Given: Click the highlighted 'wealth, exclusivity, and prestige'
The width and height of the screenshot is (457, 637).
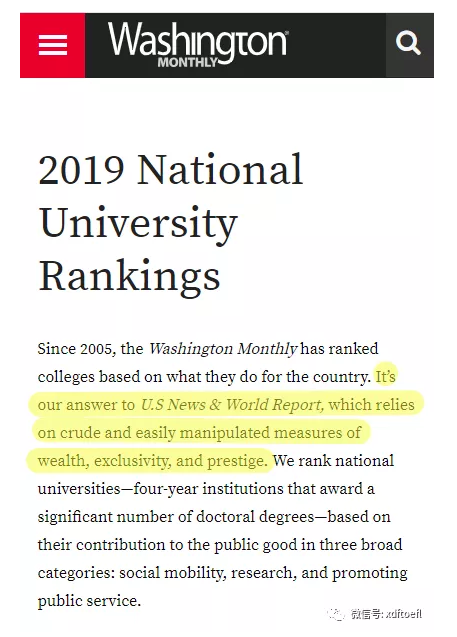Looking at the screenshot, I should pyautogui.click(x=152, y=461).
